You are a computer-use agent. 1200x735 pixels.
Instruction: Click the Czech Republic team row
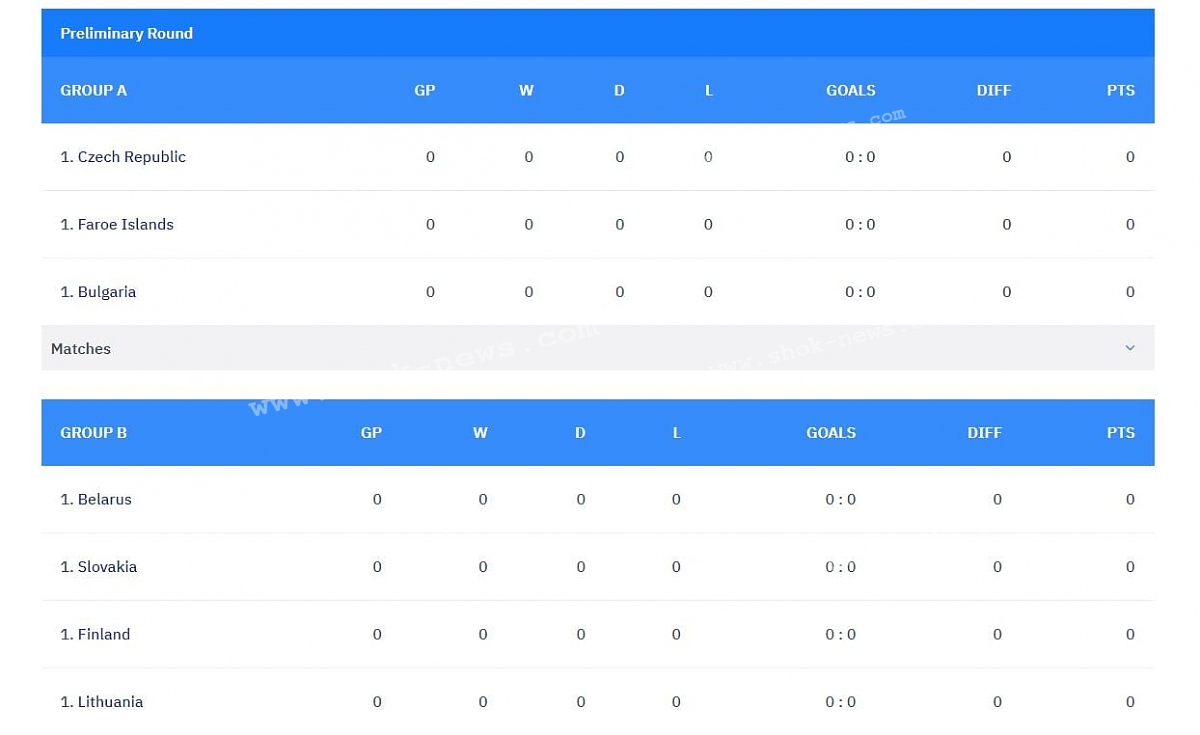click(x=598, y=157)
